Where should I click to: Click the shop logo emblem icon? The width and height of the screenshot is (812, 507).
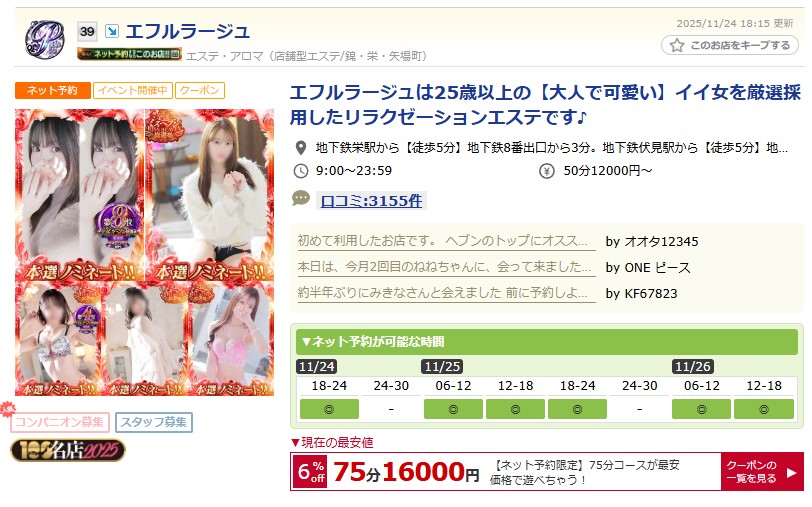pyautogui.click(x=45, y=39)
